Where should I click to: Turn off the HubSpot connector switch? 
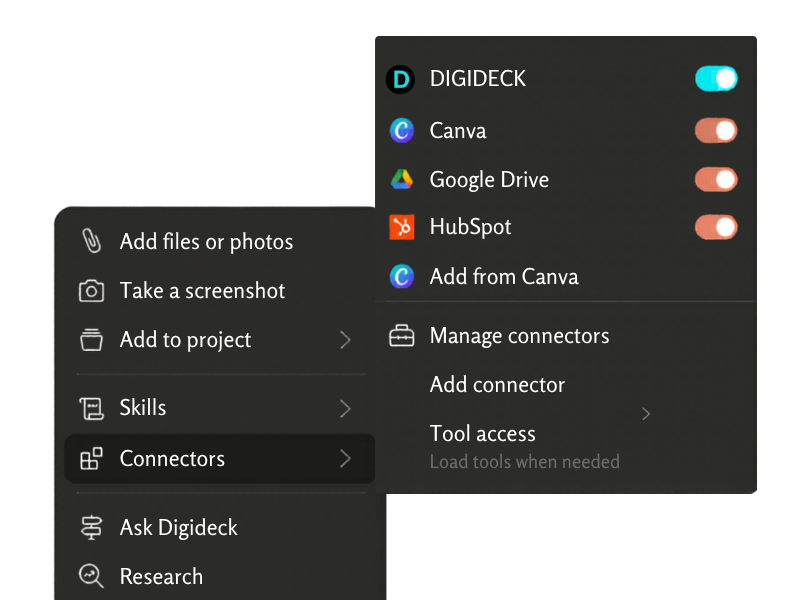(716, 227)
